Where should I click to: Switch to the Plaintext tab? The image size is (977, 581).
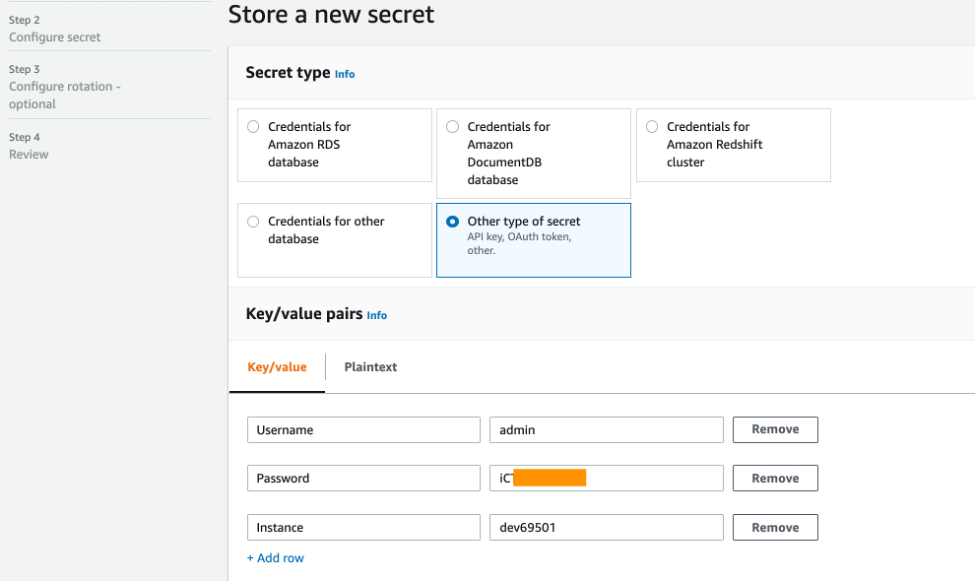(370, 367)
